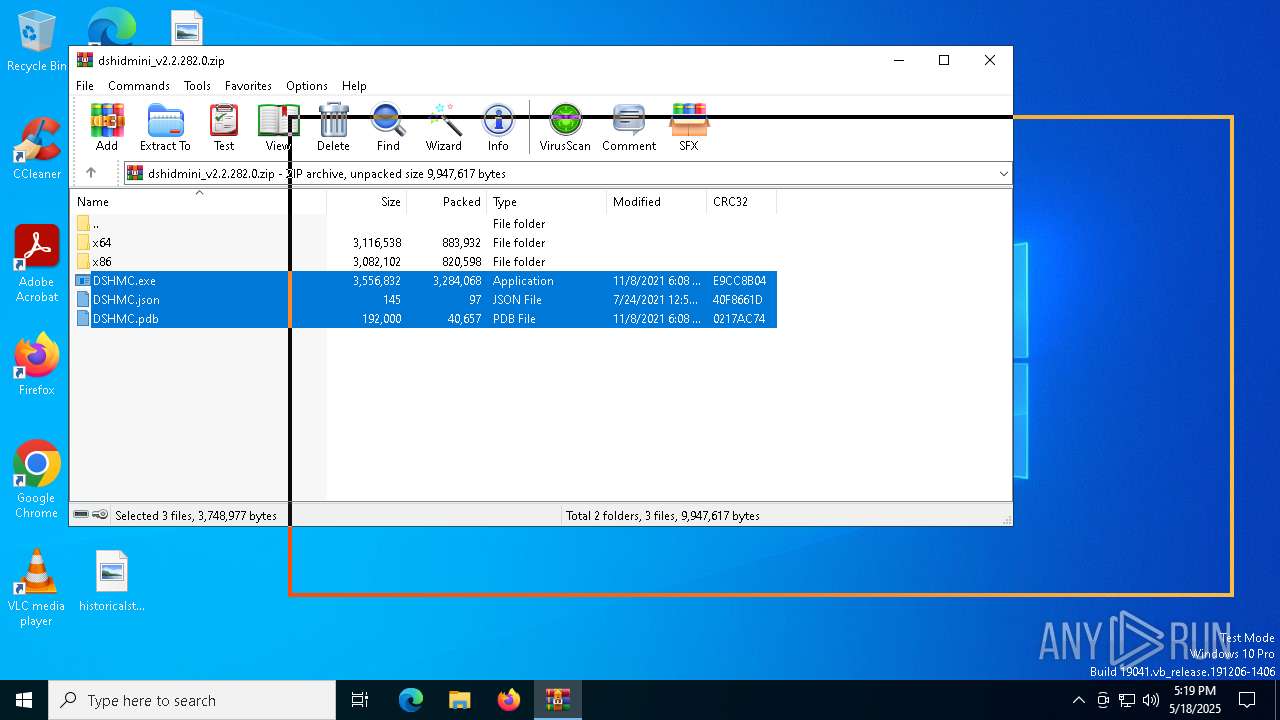Sort files by Modified column

pos(657,202)
